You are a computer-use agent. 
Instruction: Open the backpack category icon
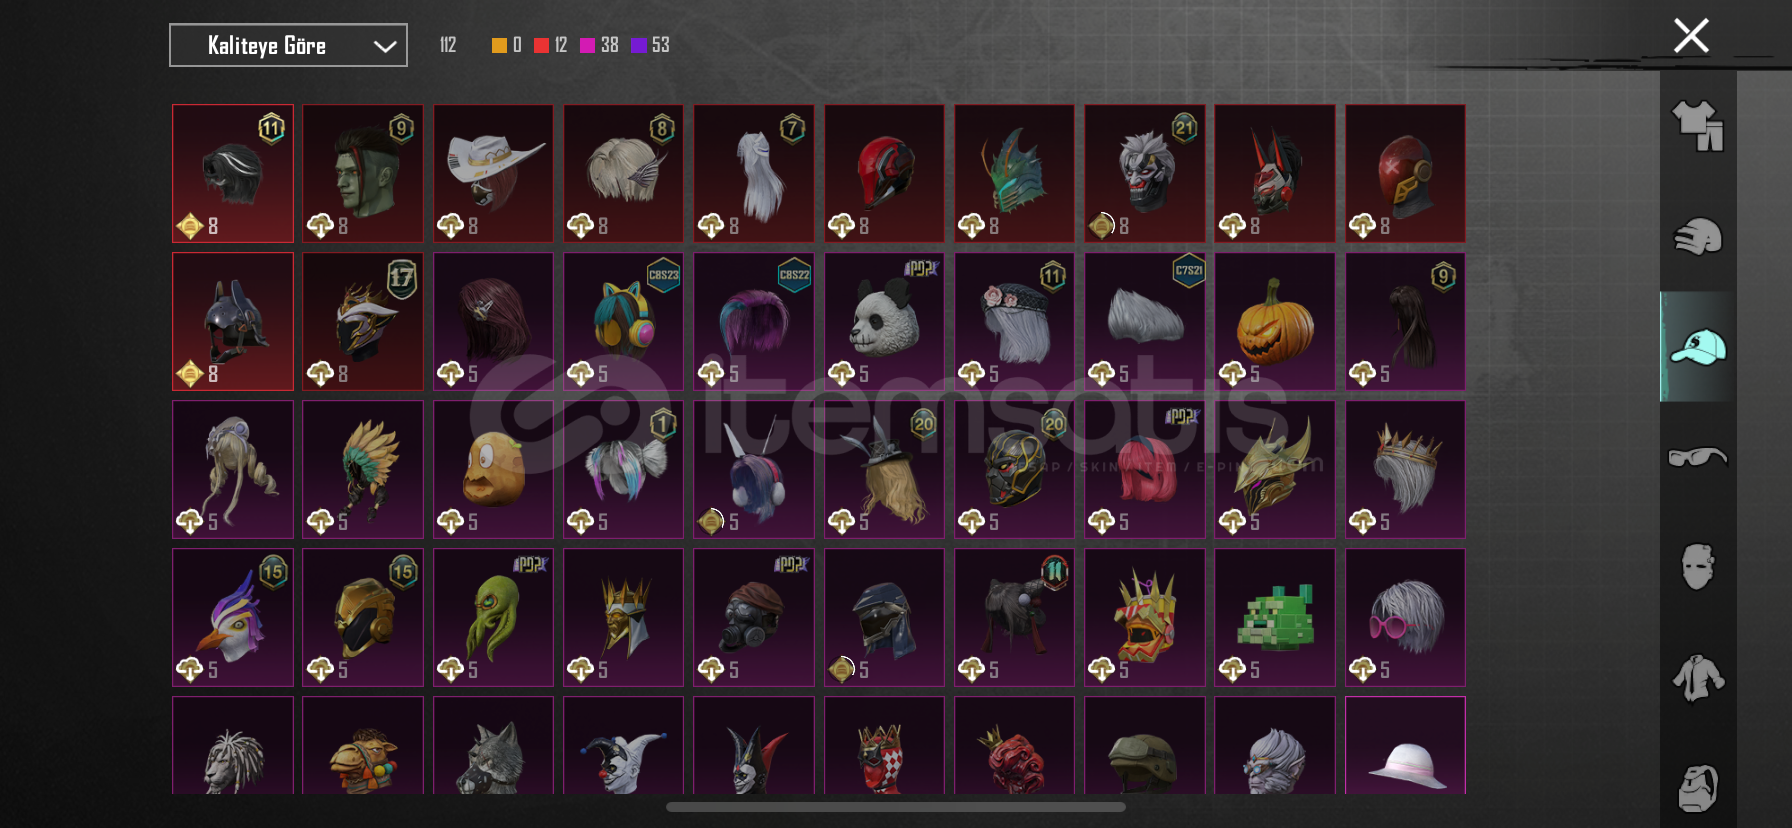[1698, 788]
